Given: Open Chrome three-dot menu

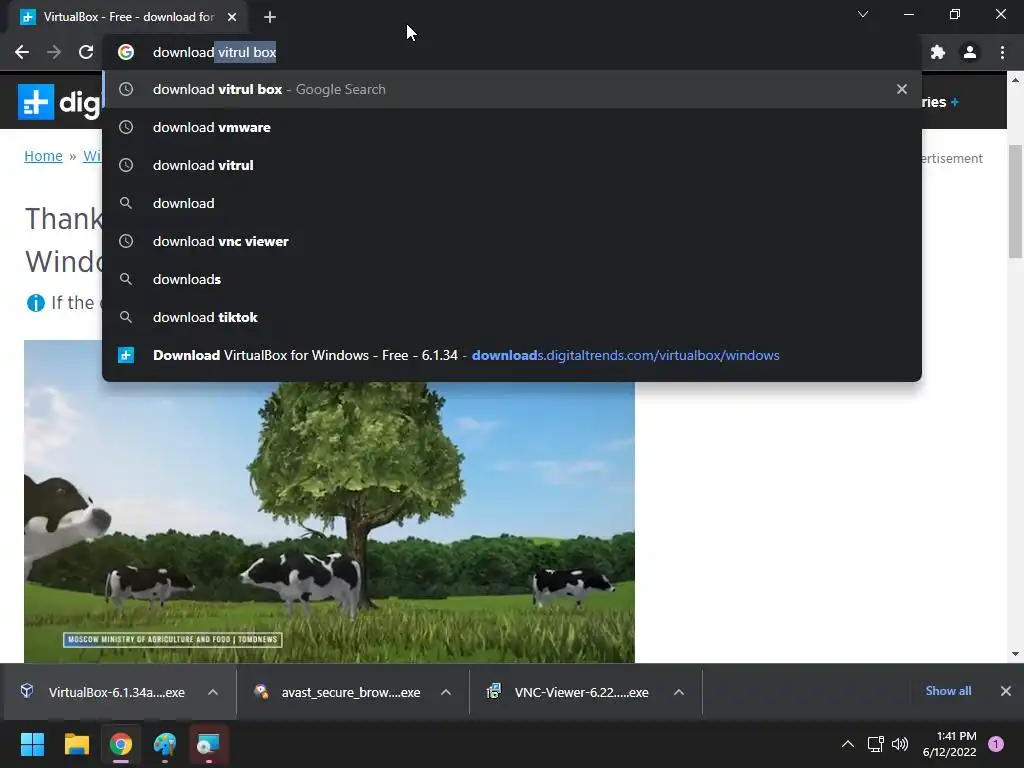Looking at the screenshot, I should coord(1002,52).
